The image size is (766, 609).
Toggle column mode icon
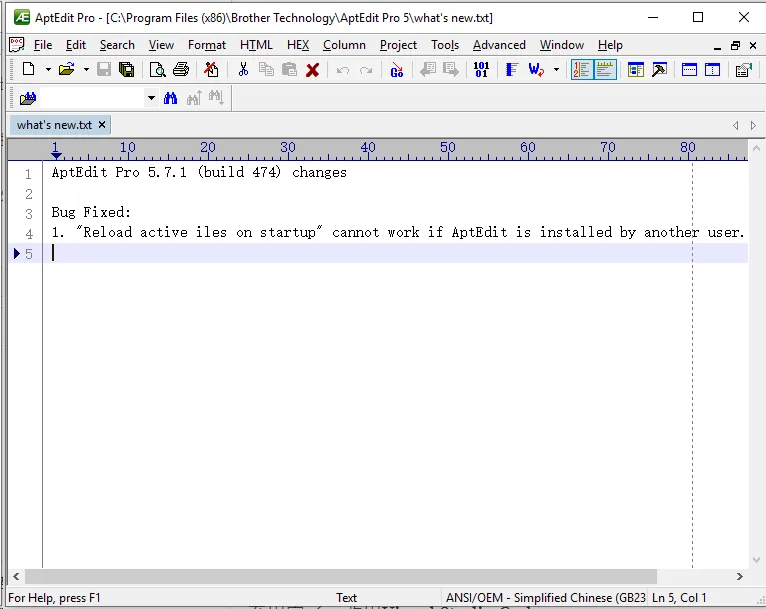(x=511, y=69)
